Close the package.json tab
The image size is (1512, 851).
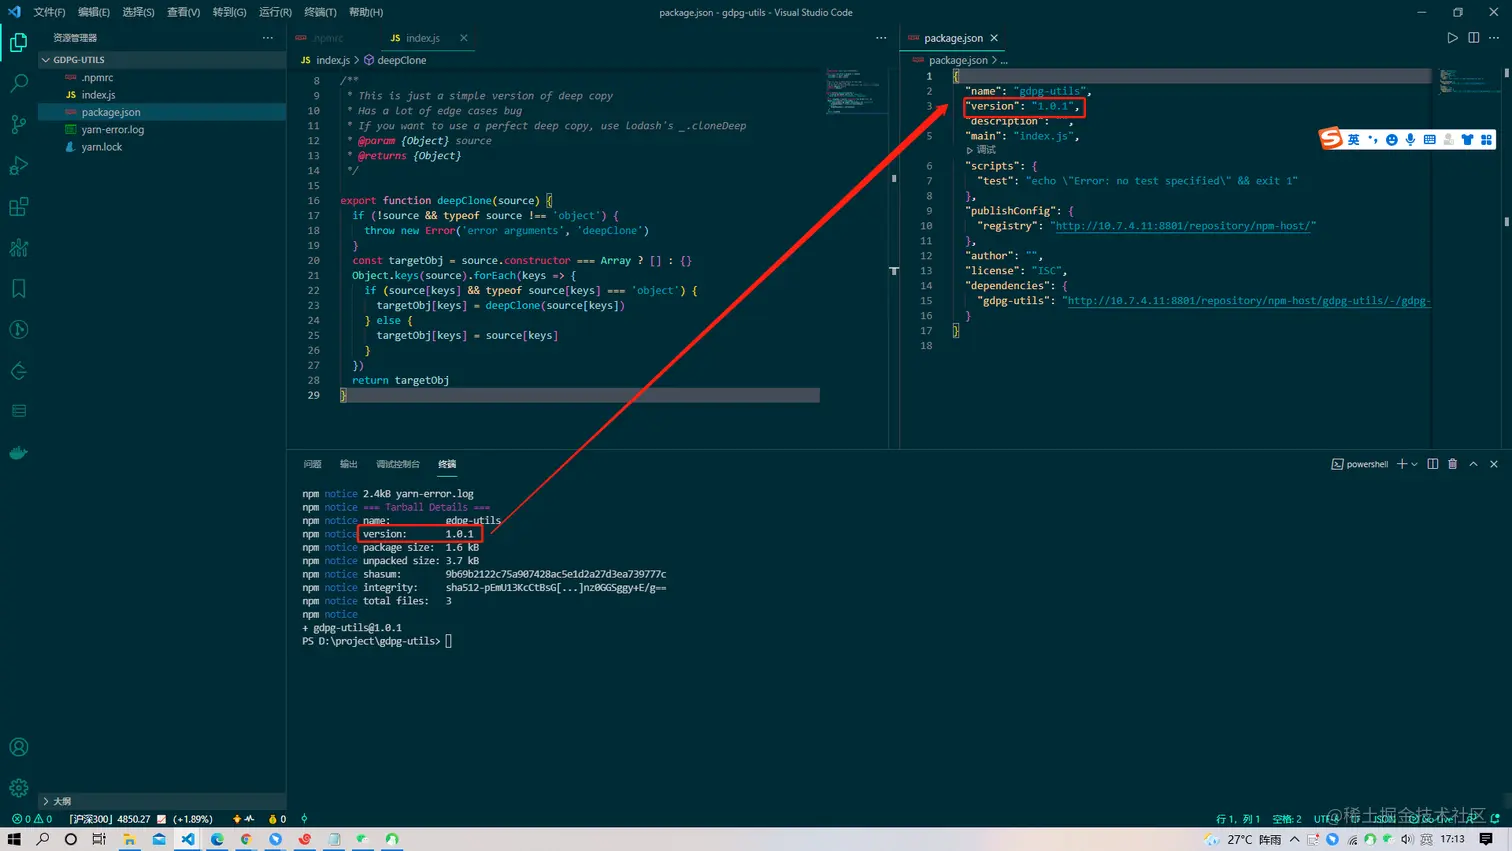994,38
